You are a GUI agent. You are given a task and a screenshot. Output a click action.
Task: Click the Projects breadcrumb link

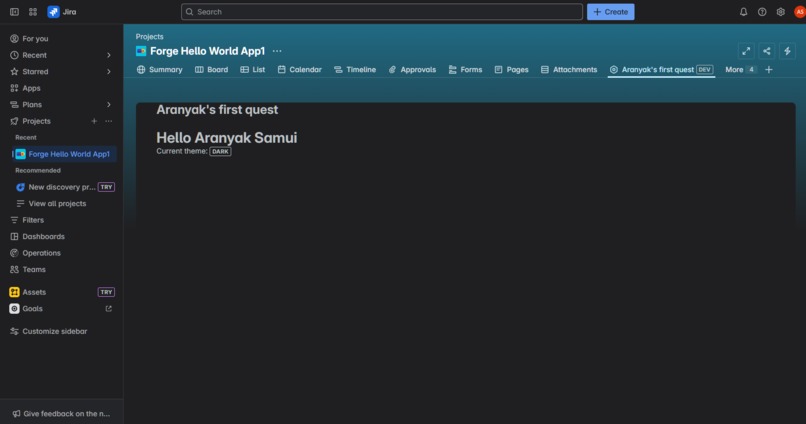coord(150,36)
